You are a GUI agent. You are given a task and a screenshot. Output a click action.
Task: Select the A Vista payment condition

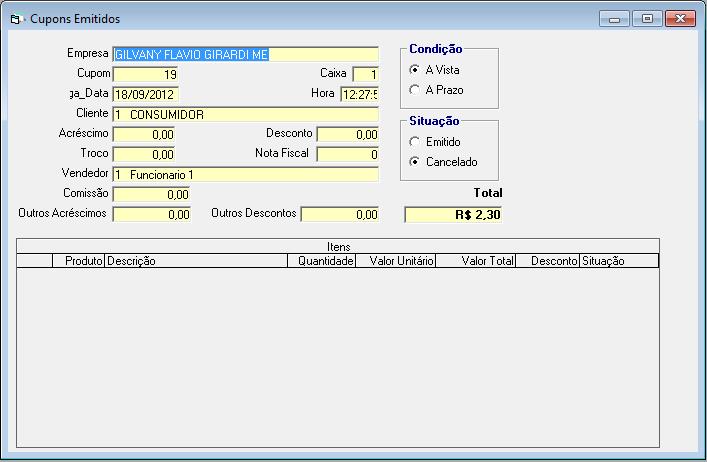pos(415,70)
